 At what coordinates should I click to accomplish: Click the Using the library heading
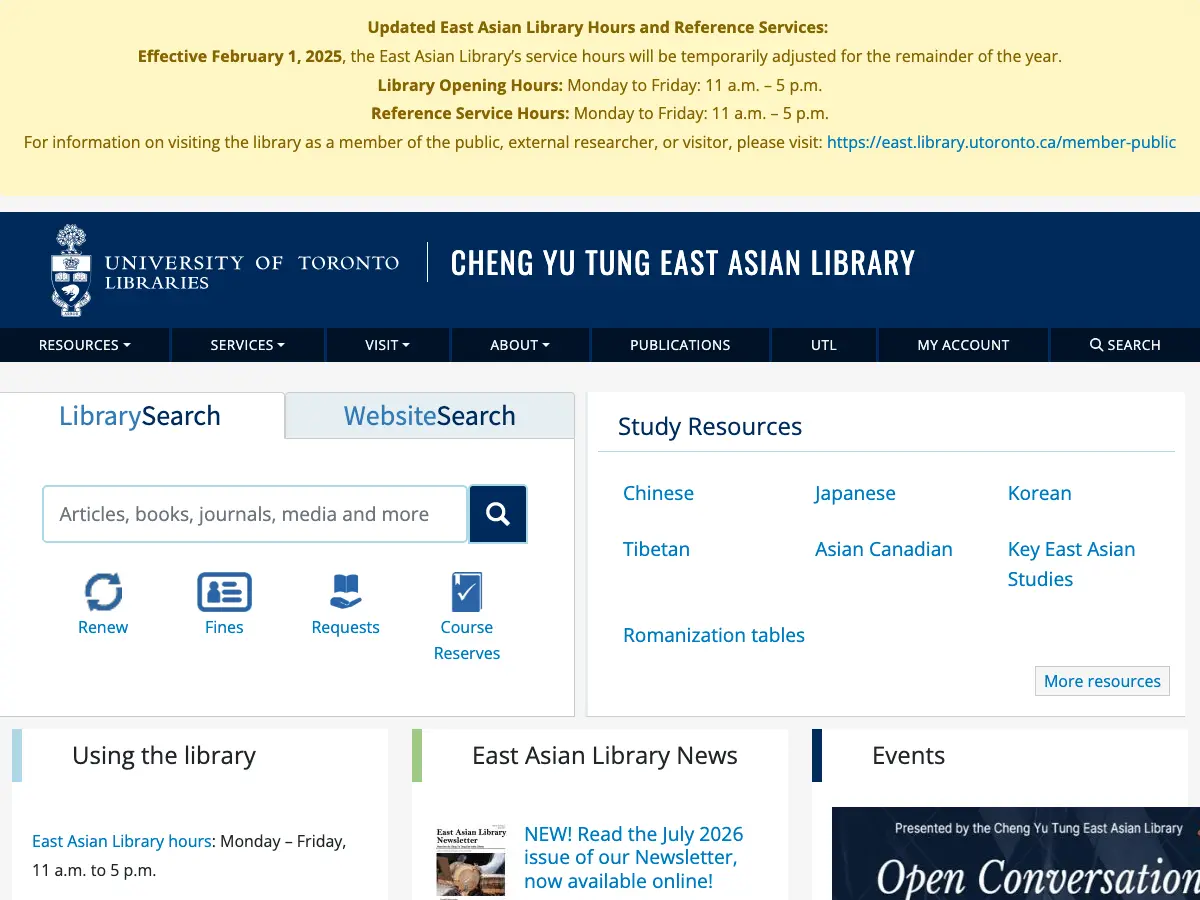(164, 755)
